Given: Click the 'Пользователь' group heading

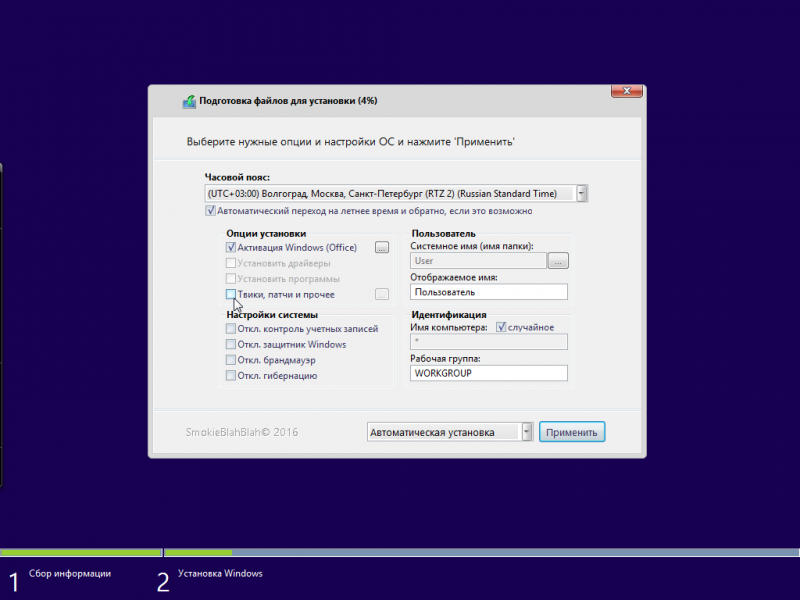Looking at the screenshot, I should (x=443, y=233).
